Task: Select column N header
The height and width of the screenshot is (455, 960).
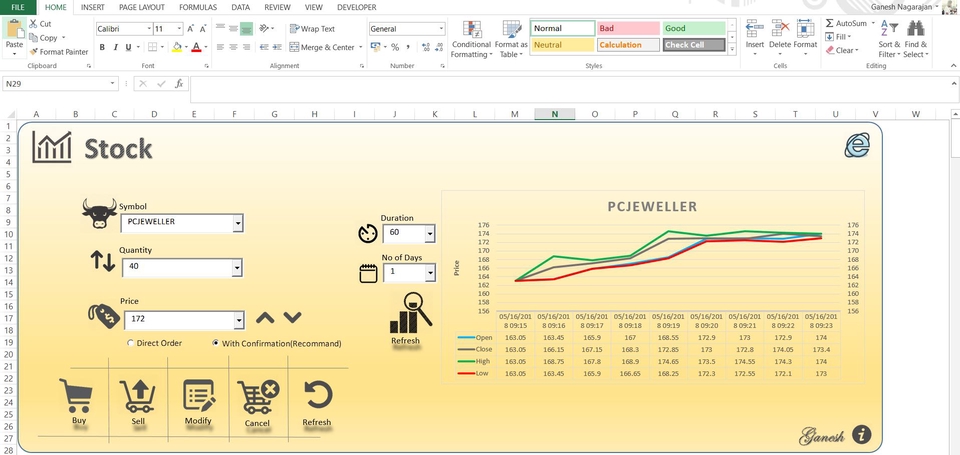Action: coord(555,114)
